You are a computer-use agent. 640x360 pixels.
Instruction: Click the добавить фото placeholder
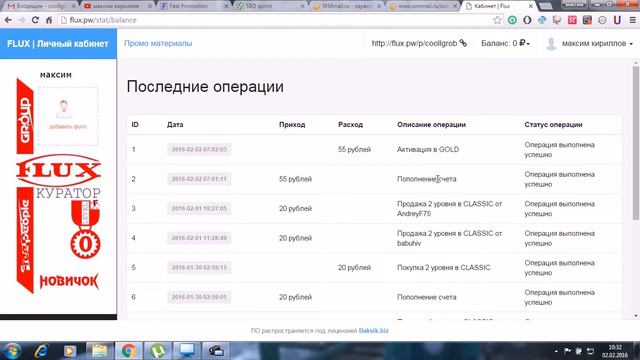point(68,116)
